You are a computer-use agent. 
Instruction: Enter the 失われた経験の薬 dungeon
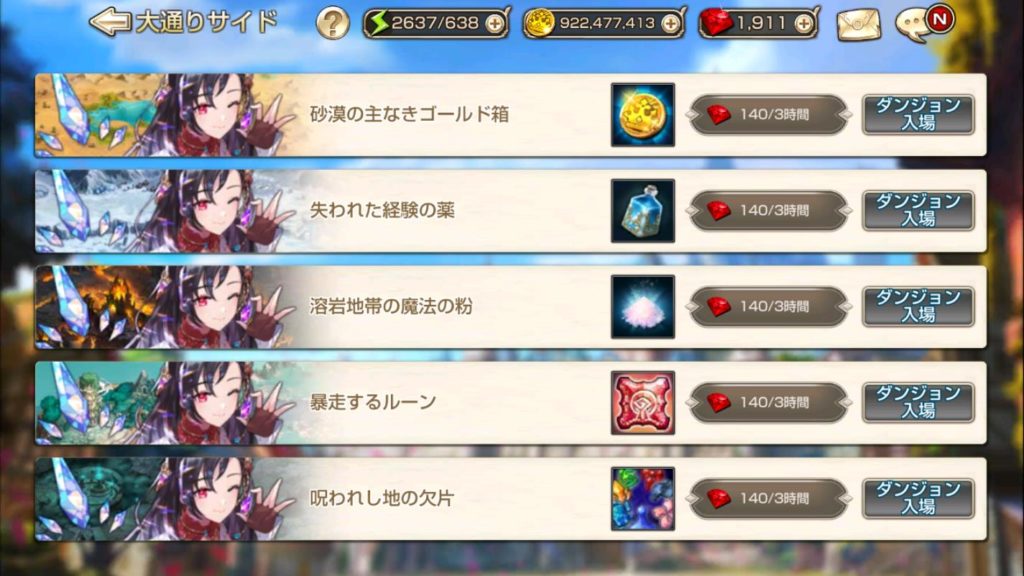pyautogui.click(x=918, y=210)
